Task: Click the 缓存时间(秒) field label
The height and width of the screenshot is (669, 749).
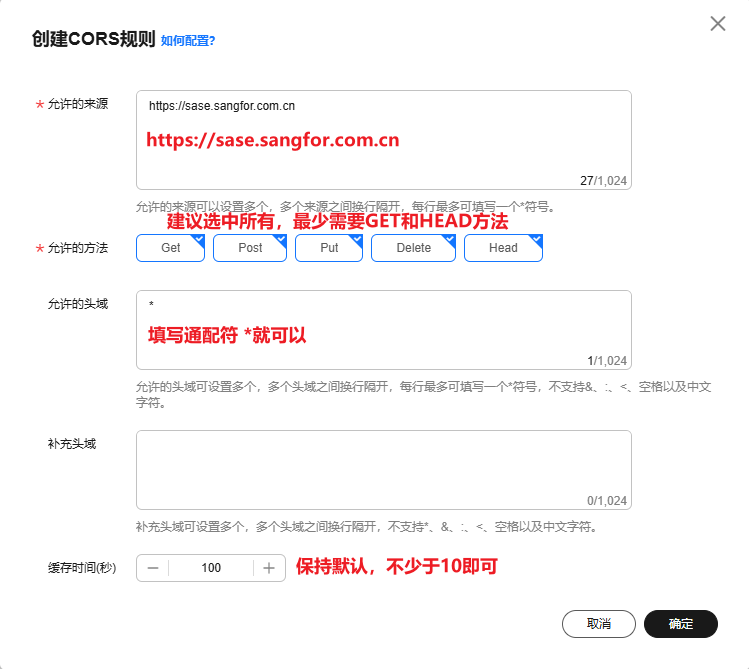Action: click(82, 568)
